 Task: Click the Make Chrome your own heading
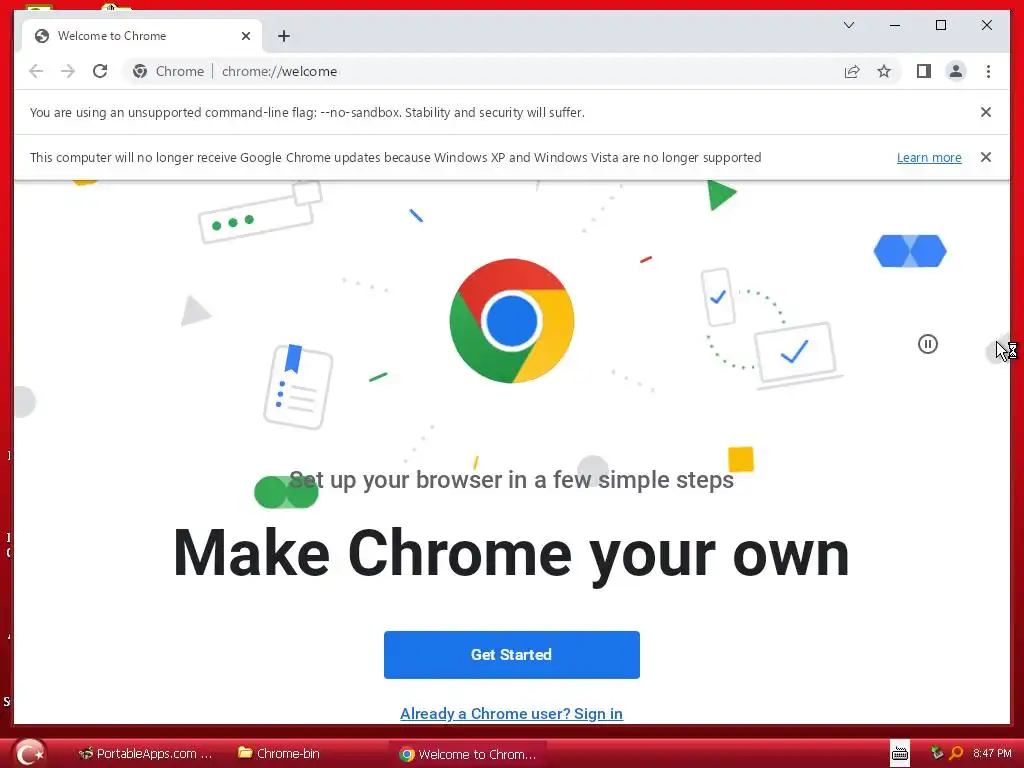pyautogui.click(x=511, y=554)
